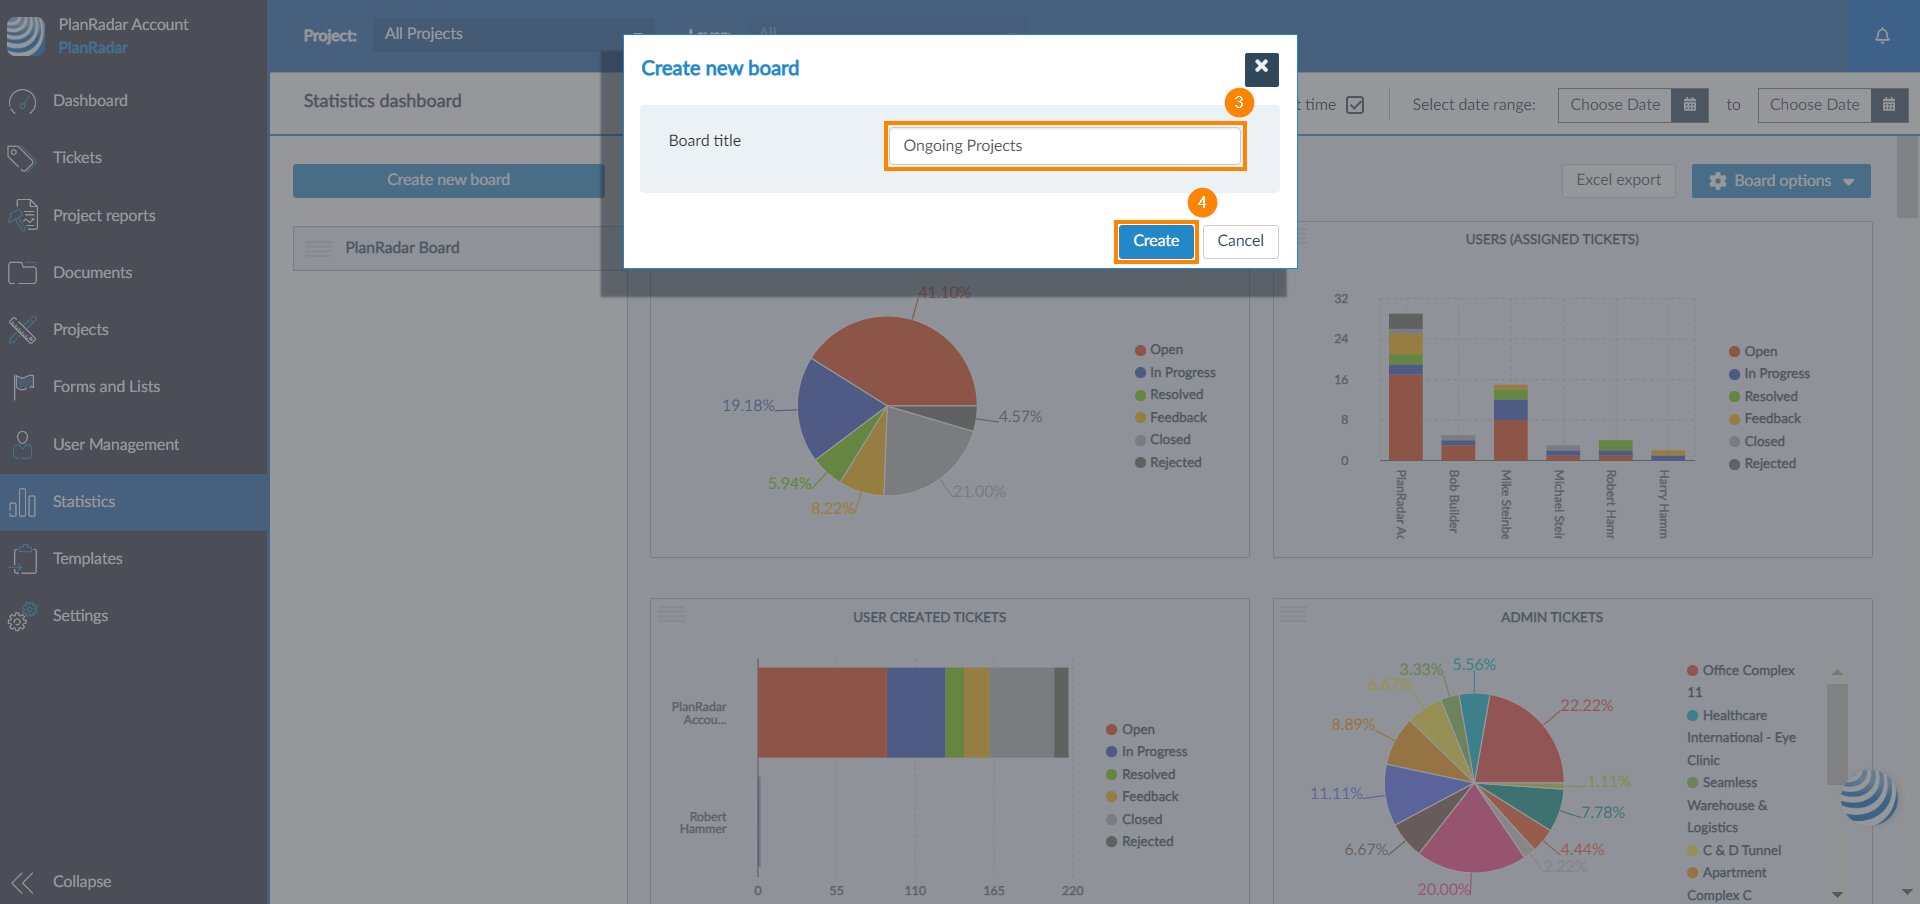This screenshot has height=904, width=1920.
Task: Toggle the Open legend in pie chart
Action: point(1158,350)
